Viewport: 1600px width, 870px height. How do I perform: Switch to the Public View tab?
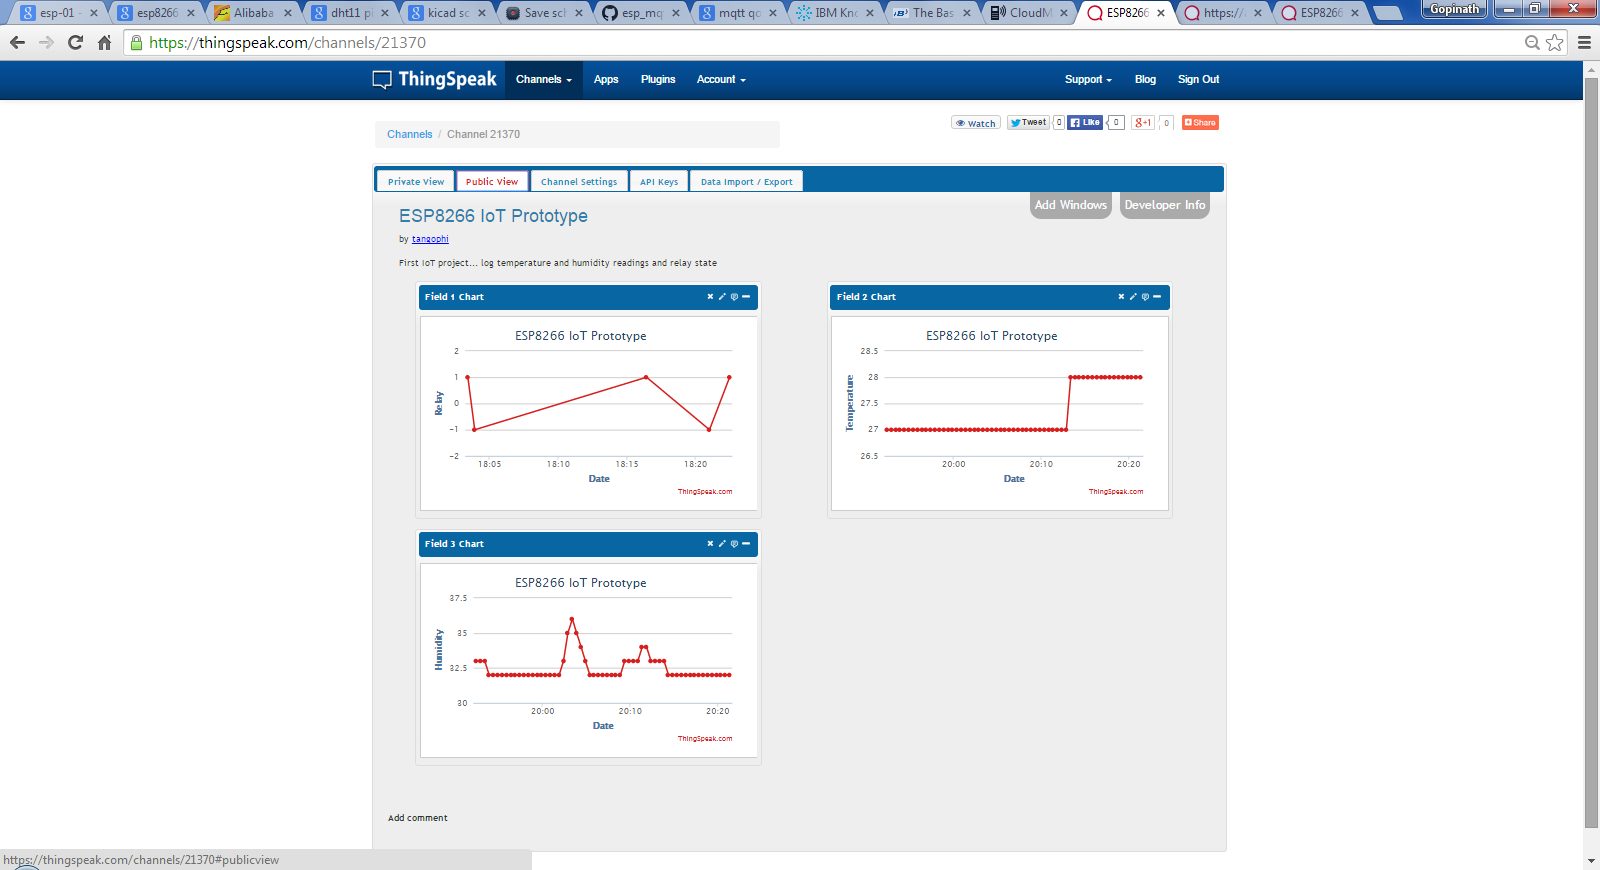(x=492, y=181)
